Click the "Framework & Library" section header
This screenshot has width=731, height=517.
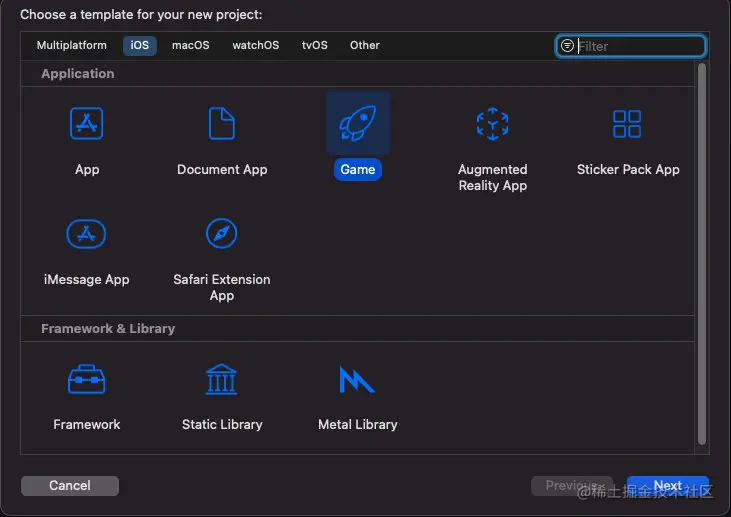pos(108,329)
